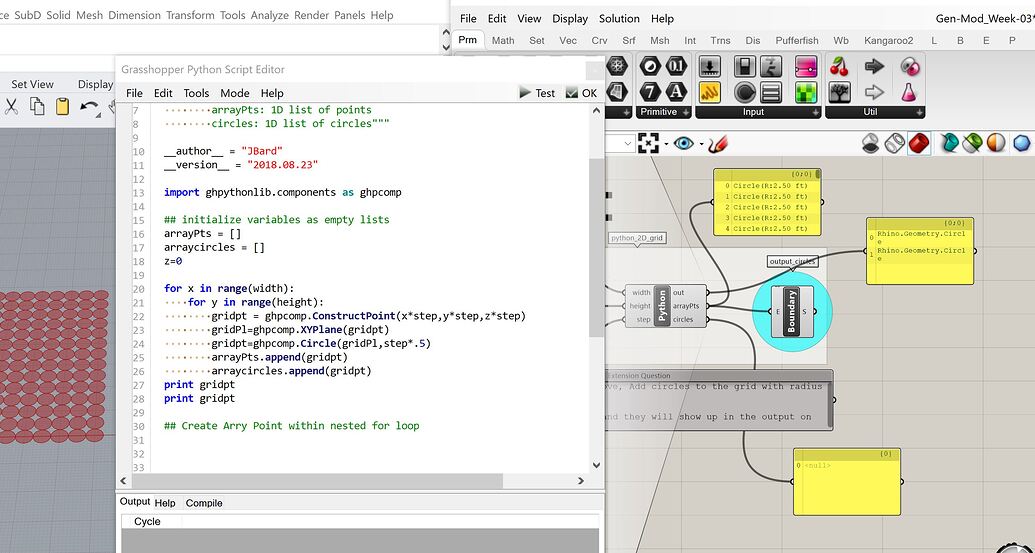Expand the Util panel dropdown arrow
The image size is (1035, 553).
917,112
